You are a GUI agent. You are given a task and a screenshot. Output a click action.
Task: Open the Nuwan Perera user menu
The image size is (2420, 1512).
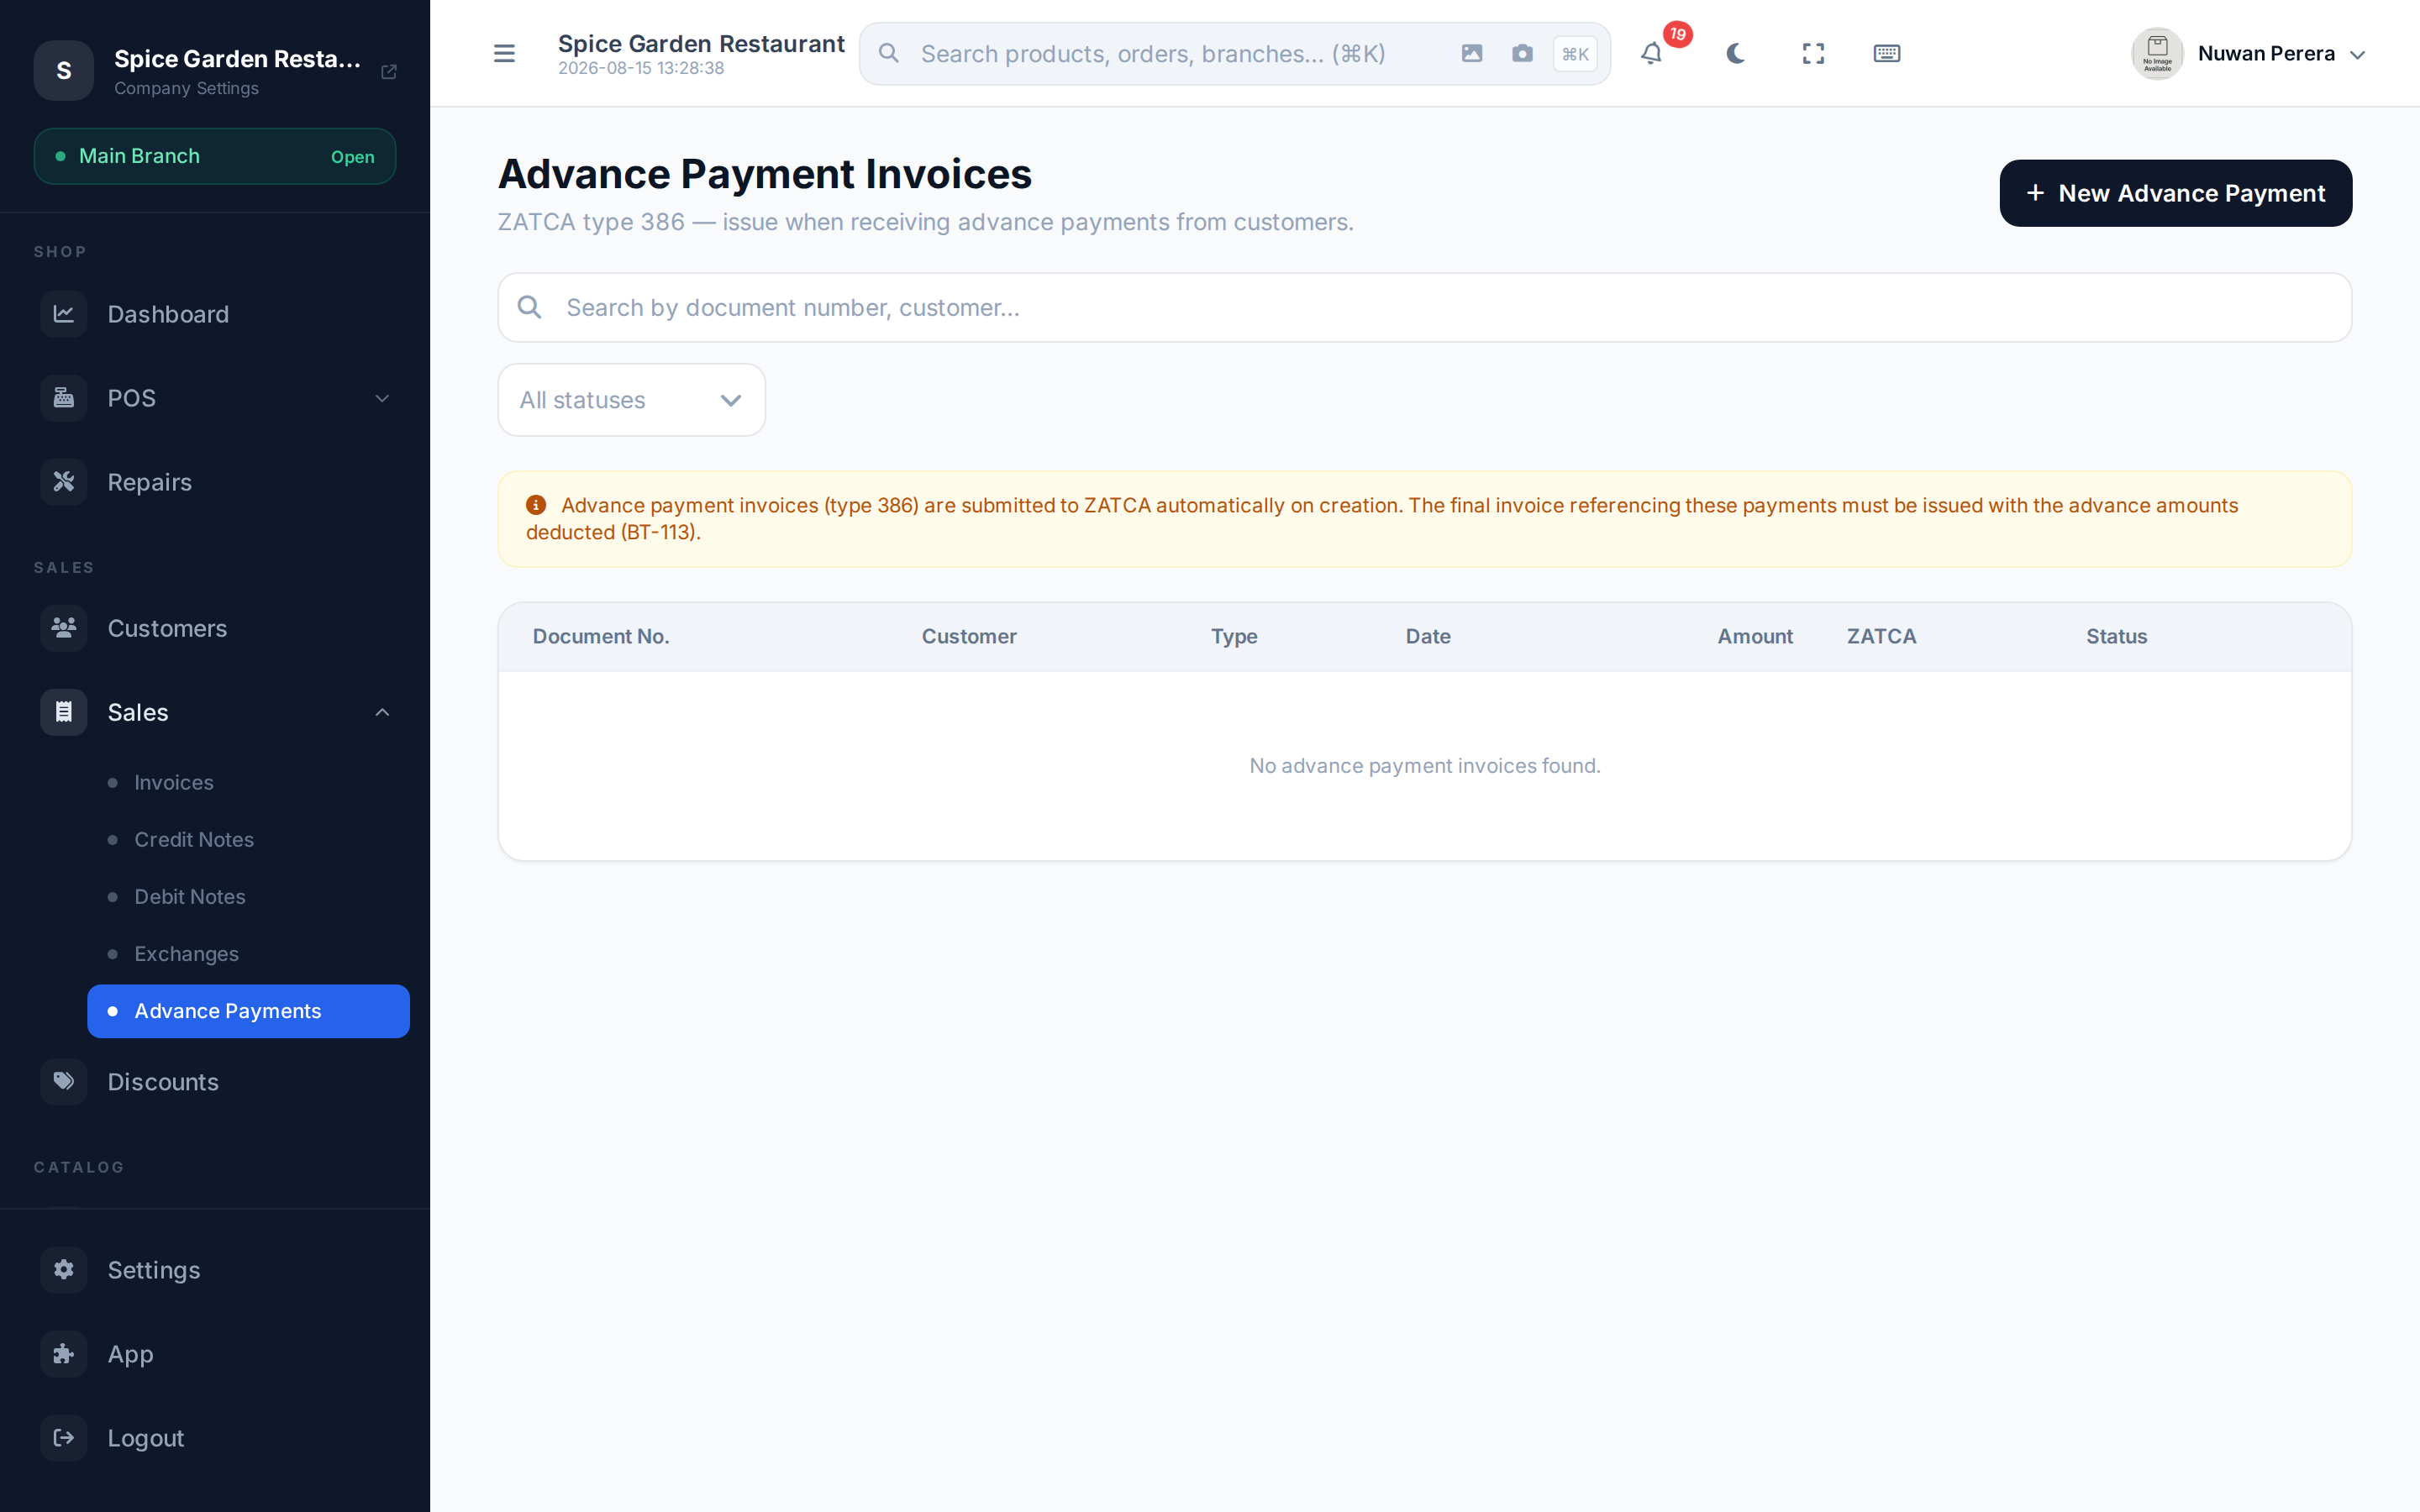click(2250, 53)
